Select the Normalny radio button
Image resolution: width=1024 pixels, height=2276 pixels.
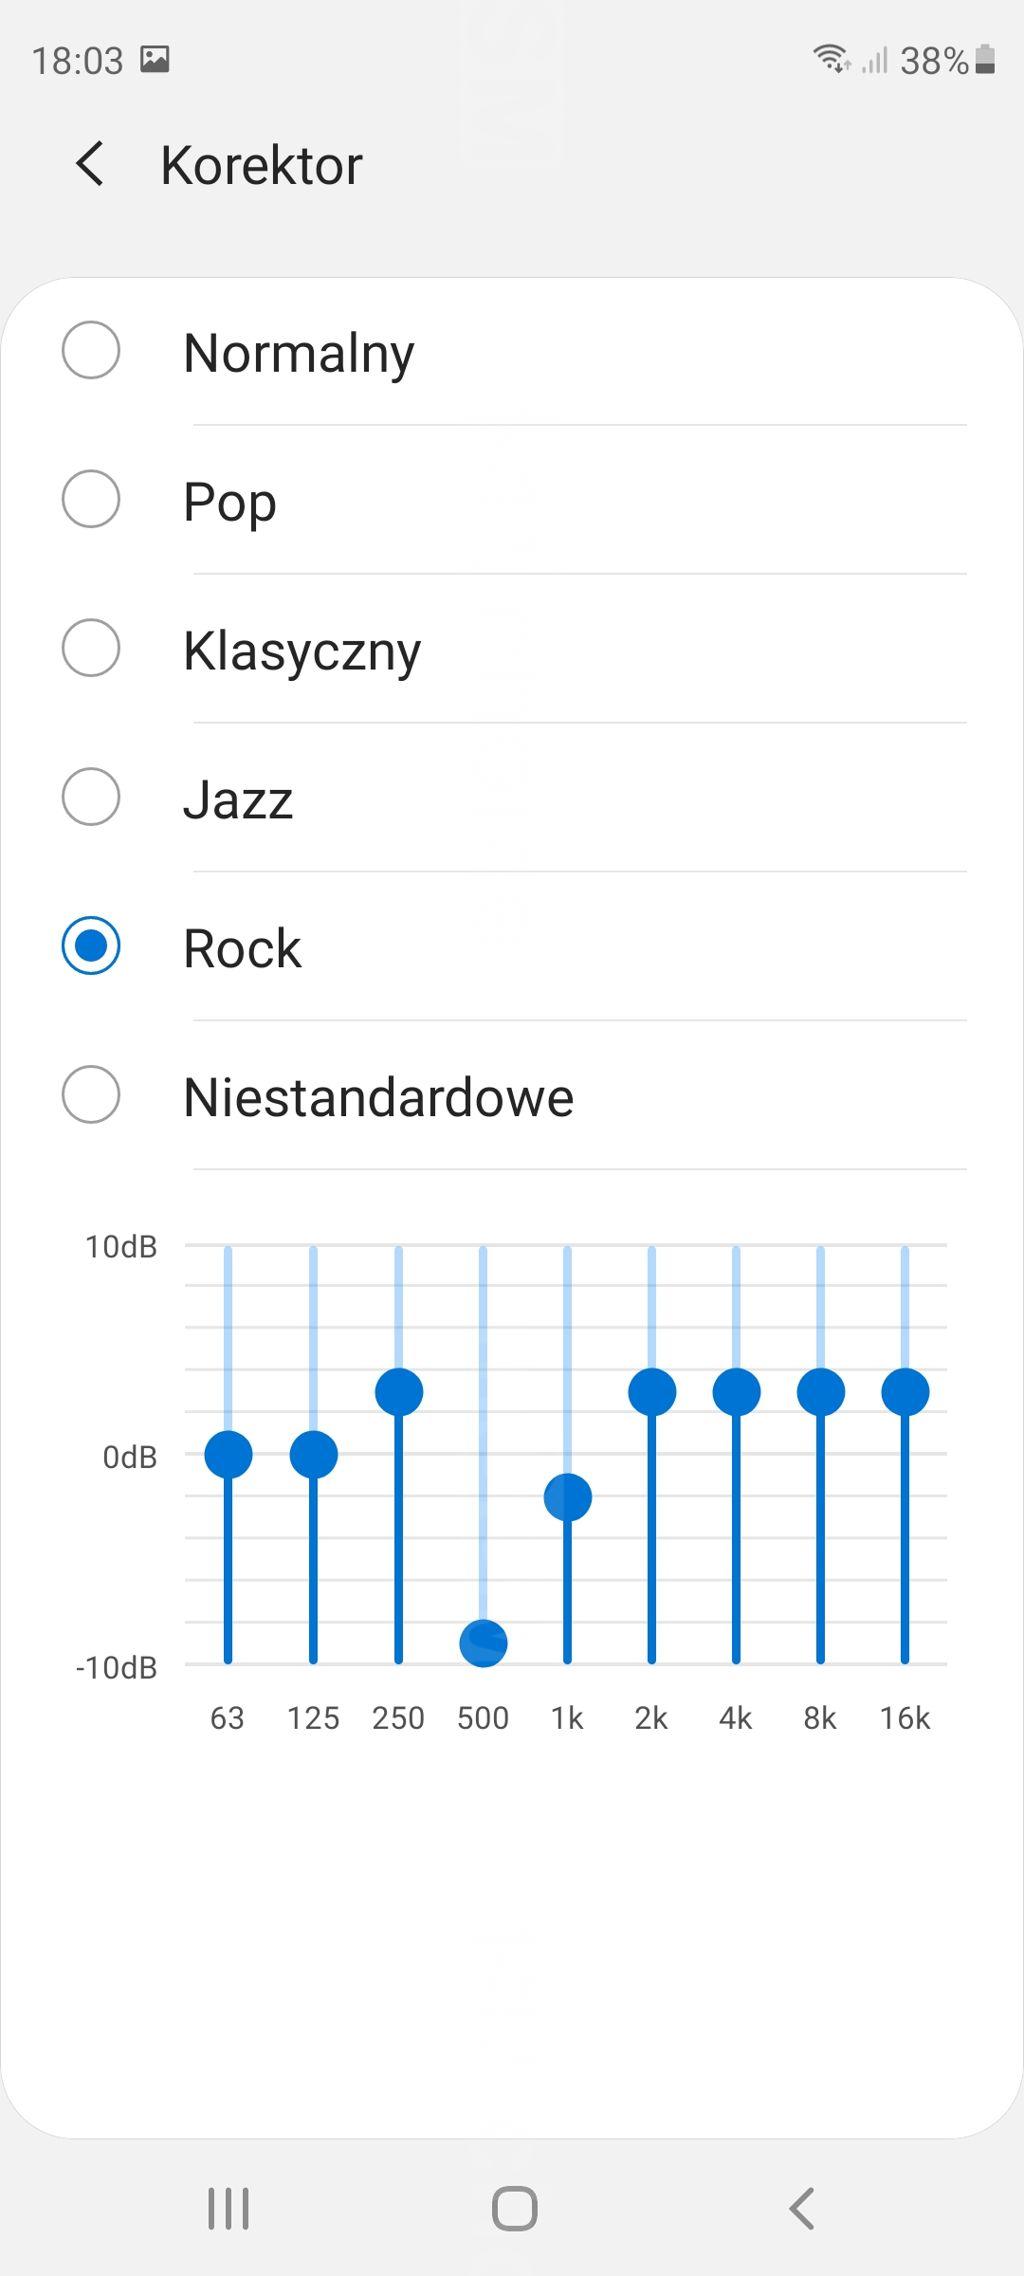click(91, 351)
